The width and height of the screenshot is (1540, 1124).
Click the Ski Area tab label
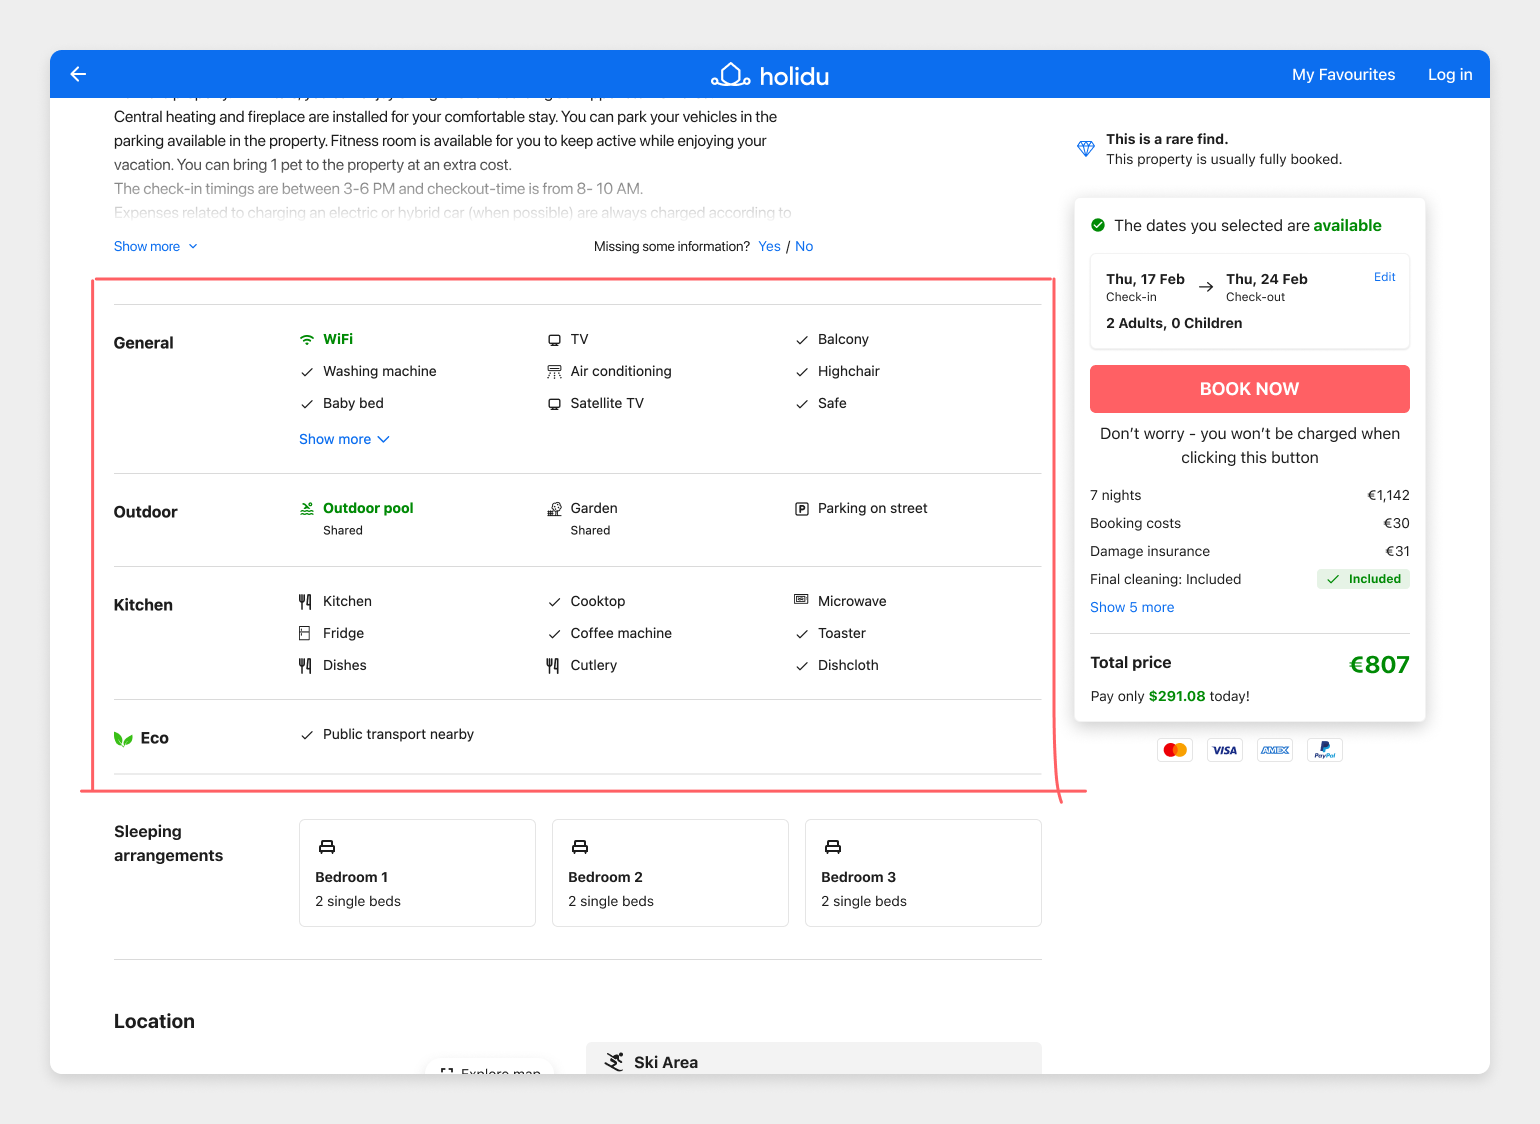[x=666, y=1063]
